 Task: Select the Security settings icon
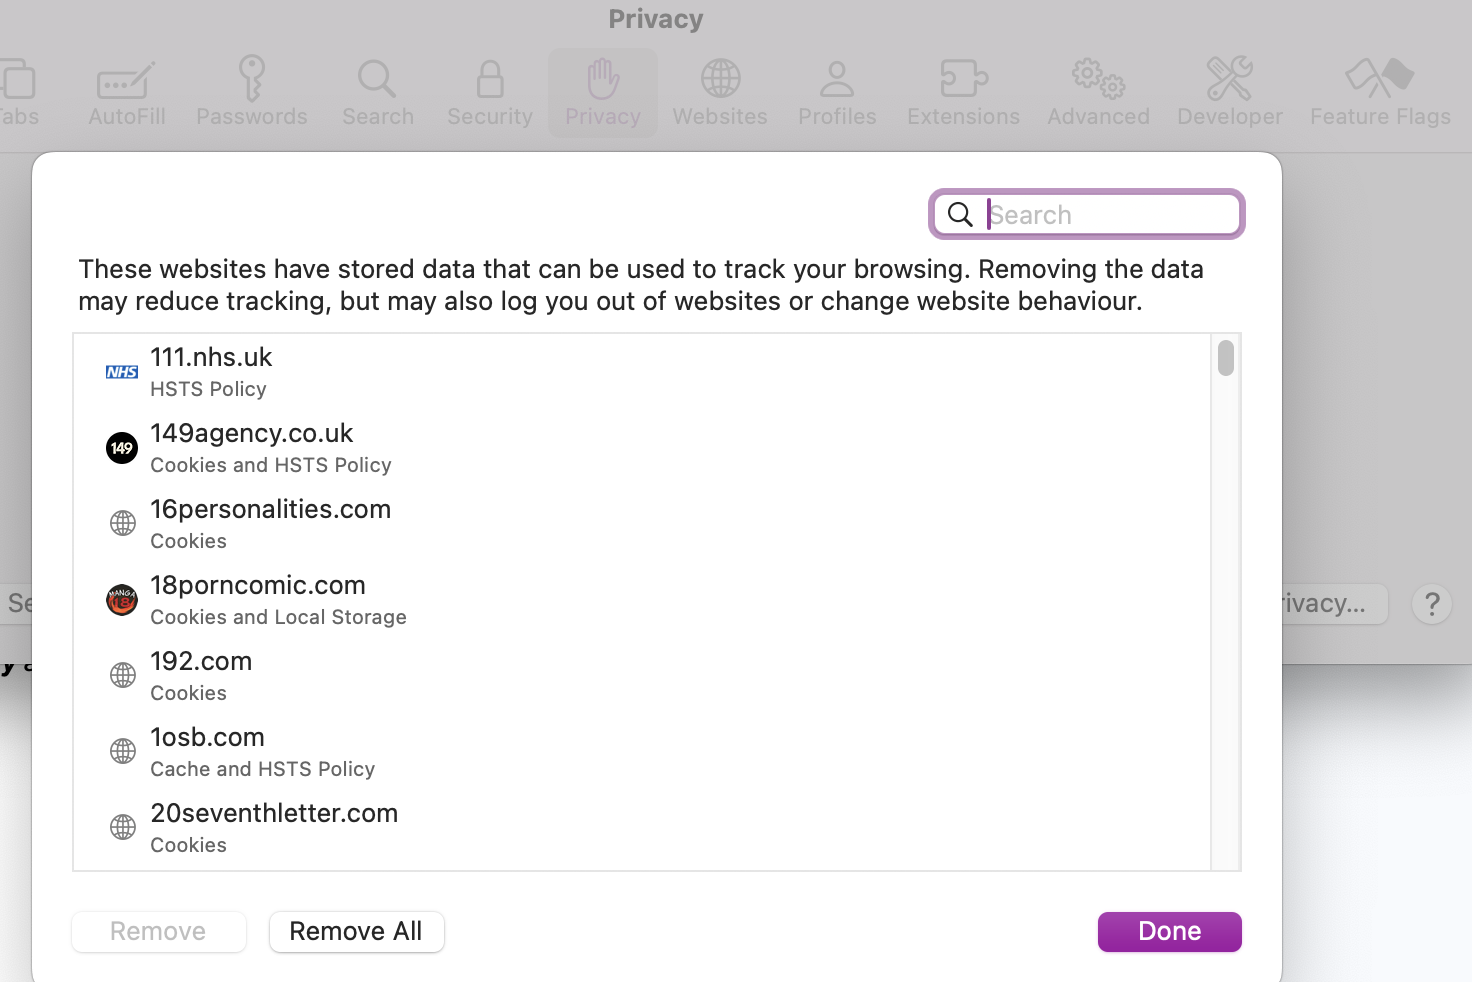pyautogui.click(x=489, y=92)
